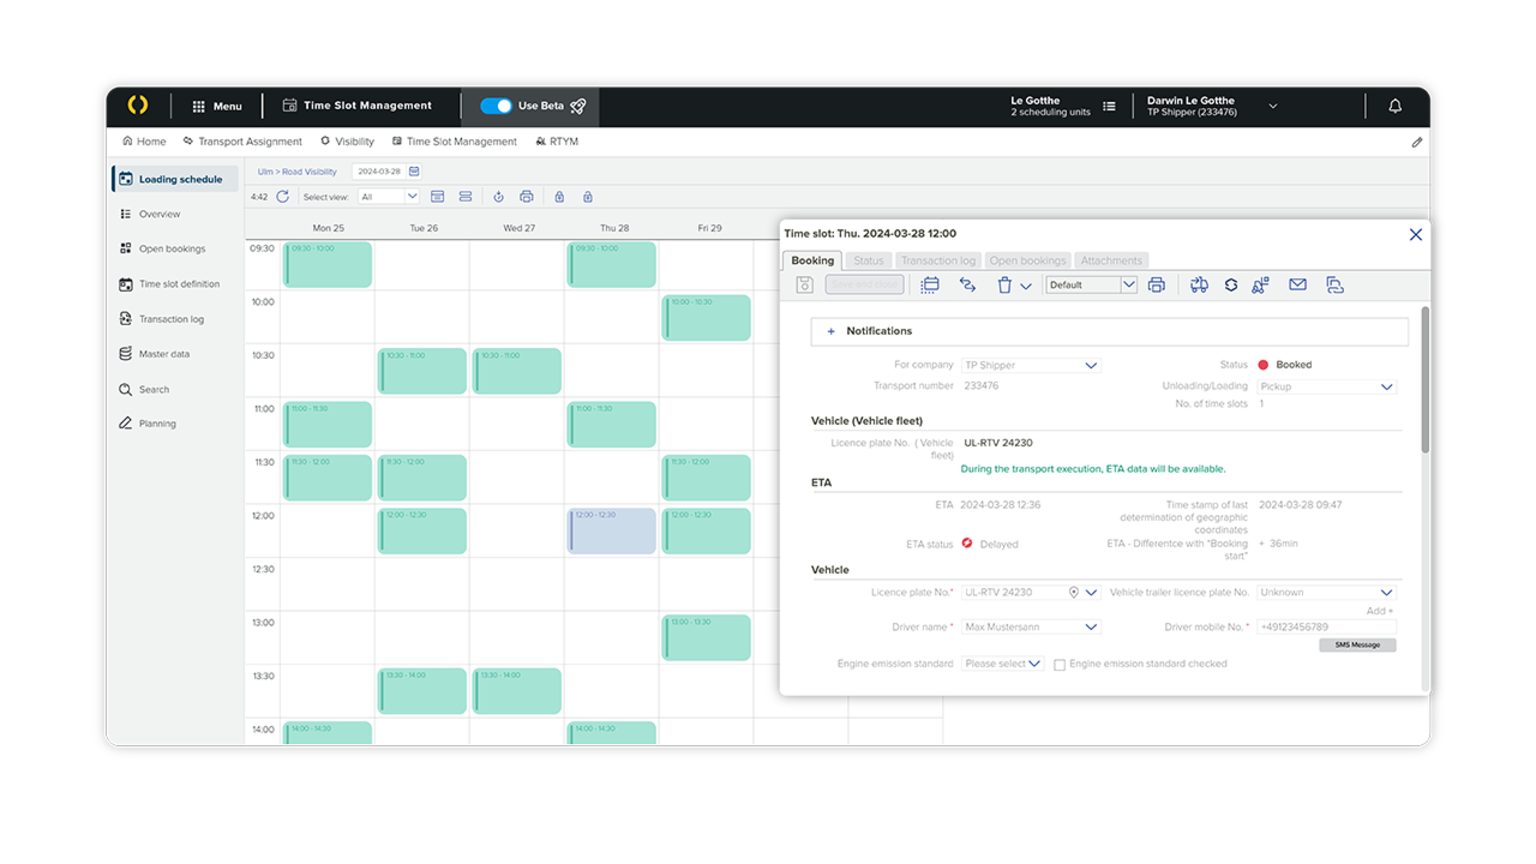Screen dimensions: 1536x864
Task: Change Unloading/Loading from the Pickup dropdown
Action: click(x=1325, y=386)
